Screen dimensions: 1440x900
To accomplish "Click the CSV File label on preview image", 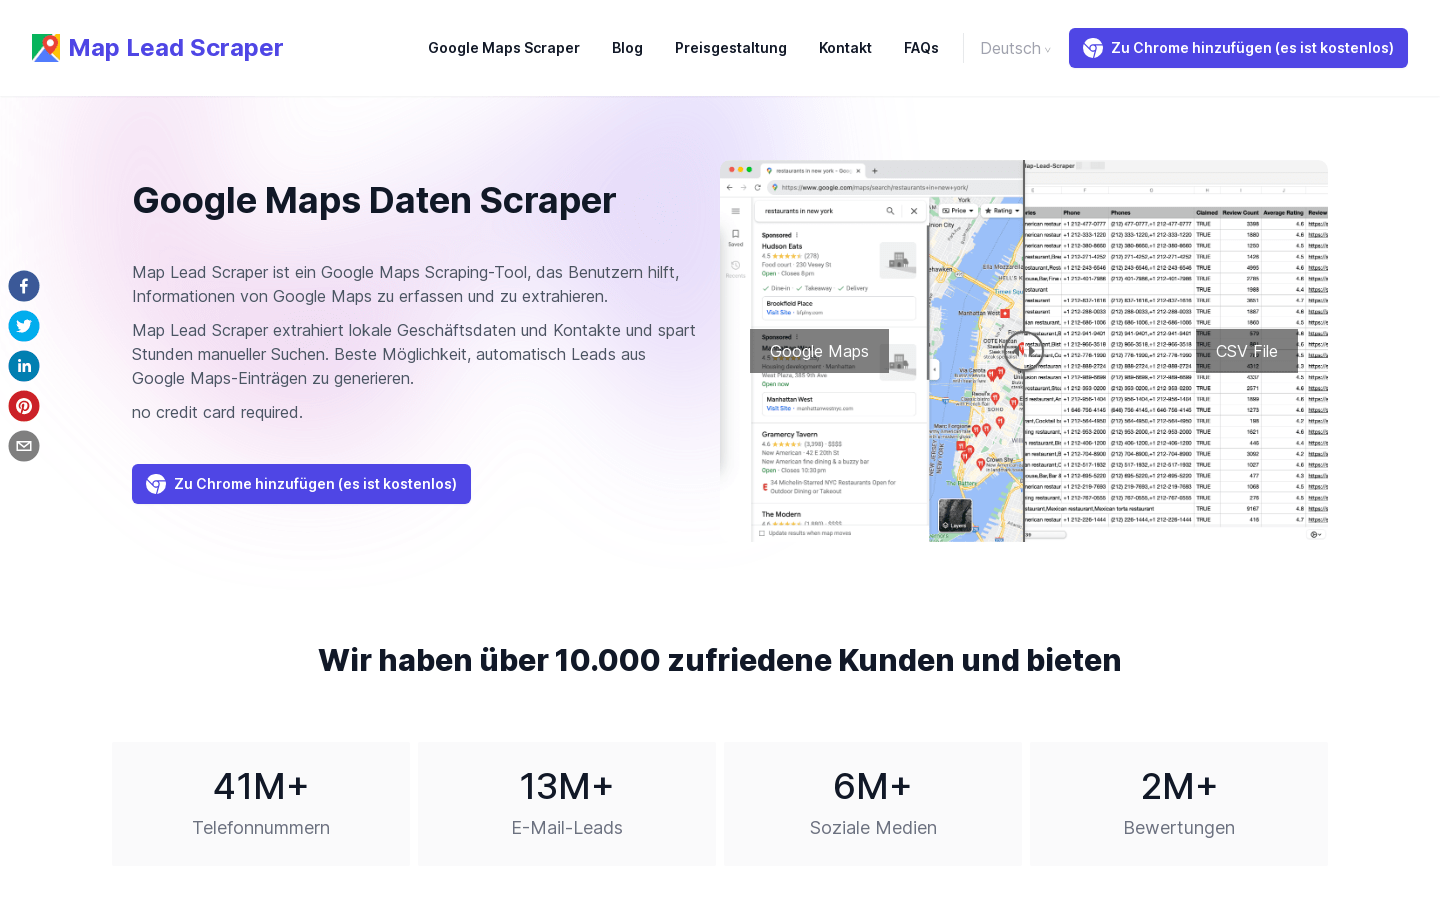I will [1246, 351].
